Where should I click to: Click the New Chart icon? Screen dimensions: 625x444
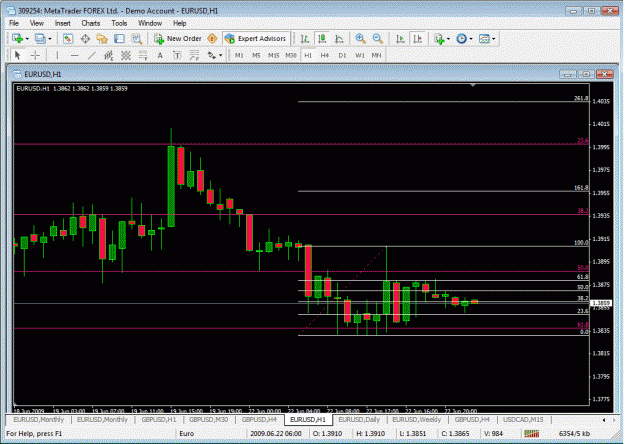[x=17, y=39]
